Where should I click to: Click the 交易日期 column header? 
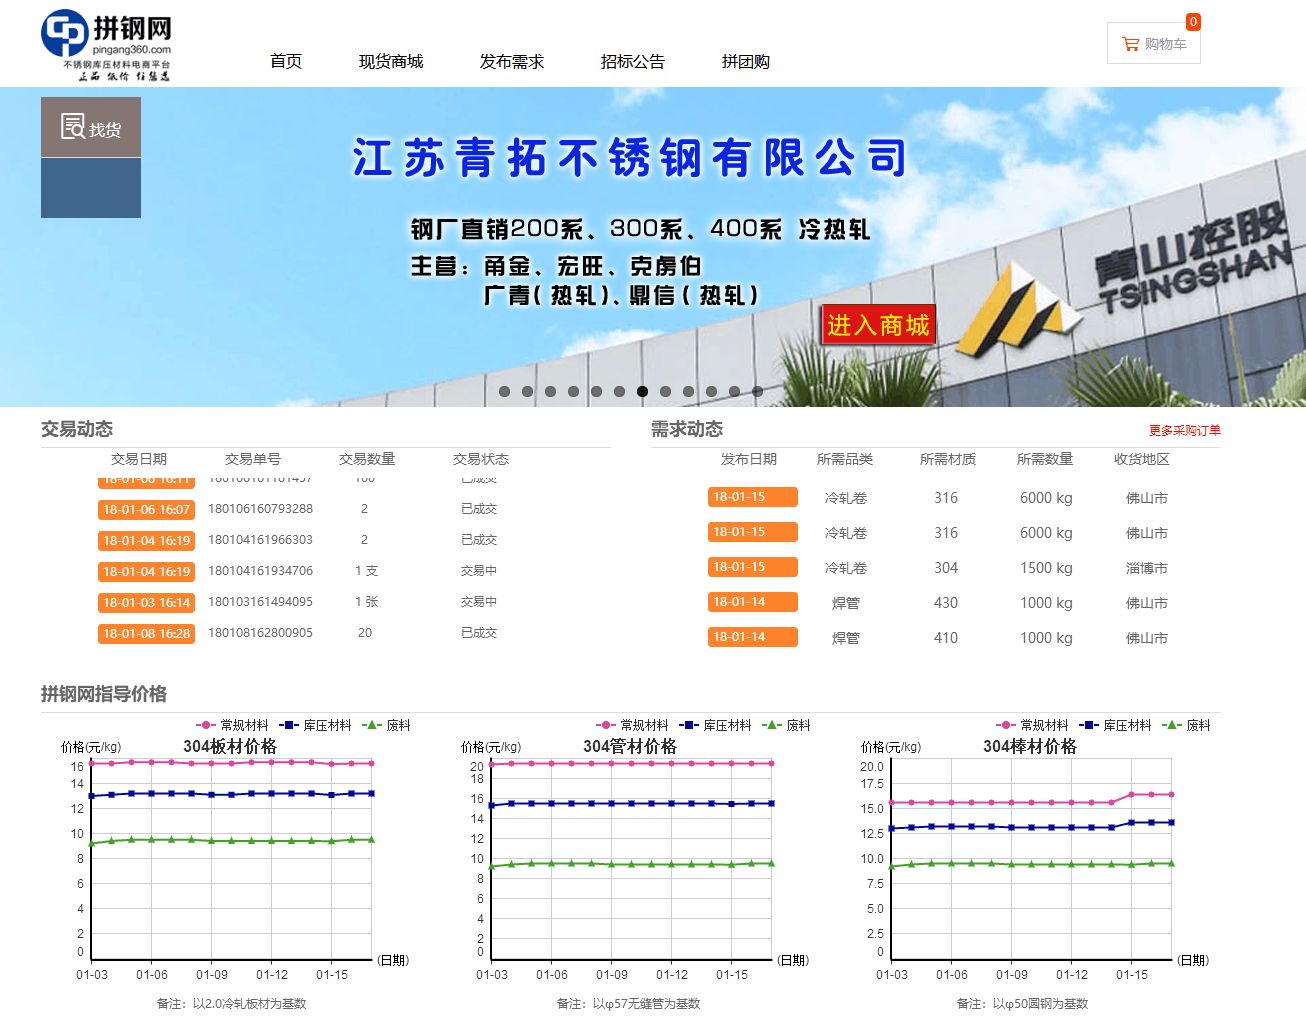click(139, 459)
